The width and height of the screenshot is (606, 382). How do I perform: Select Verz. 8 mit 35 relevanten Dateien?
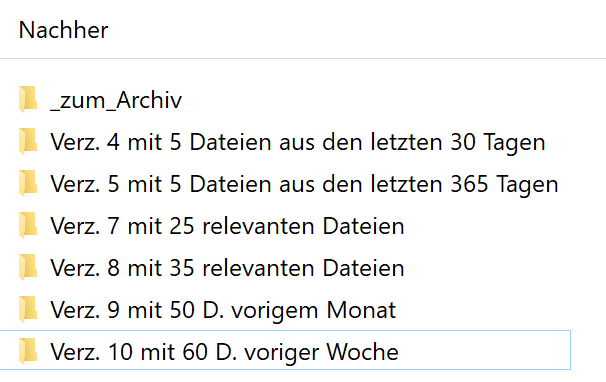click(227, 268)
